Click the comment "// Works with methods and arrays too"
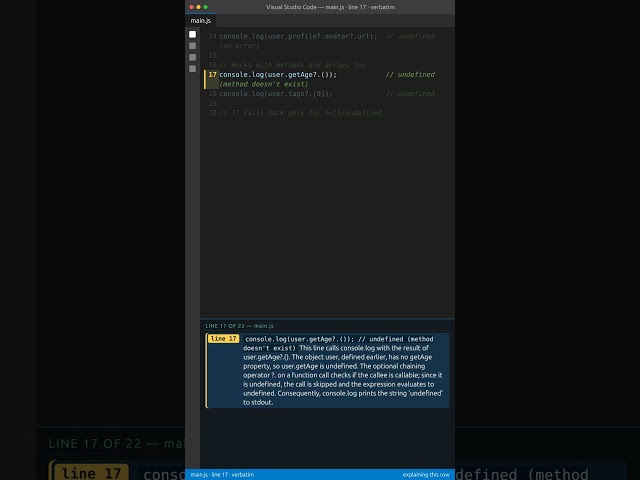Screen dimensions: 640x480 click(293, 65)
